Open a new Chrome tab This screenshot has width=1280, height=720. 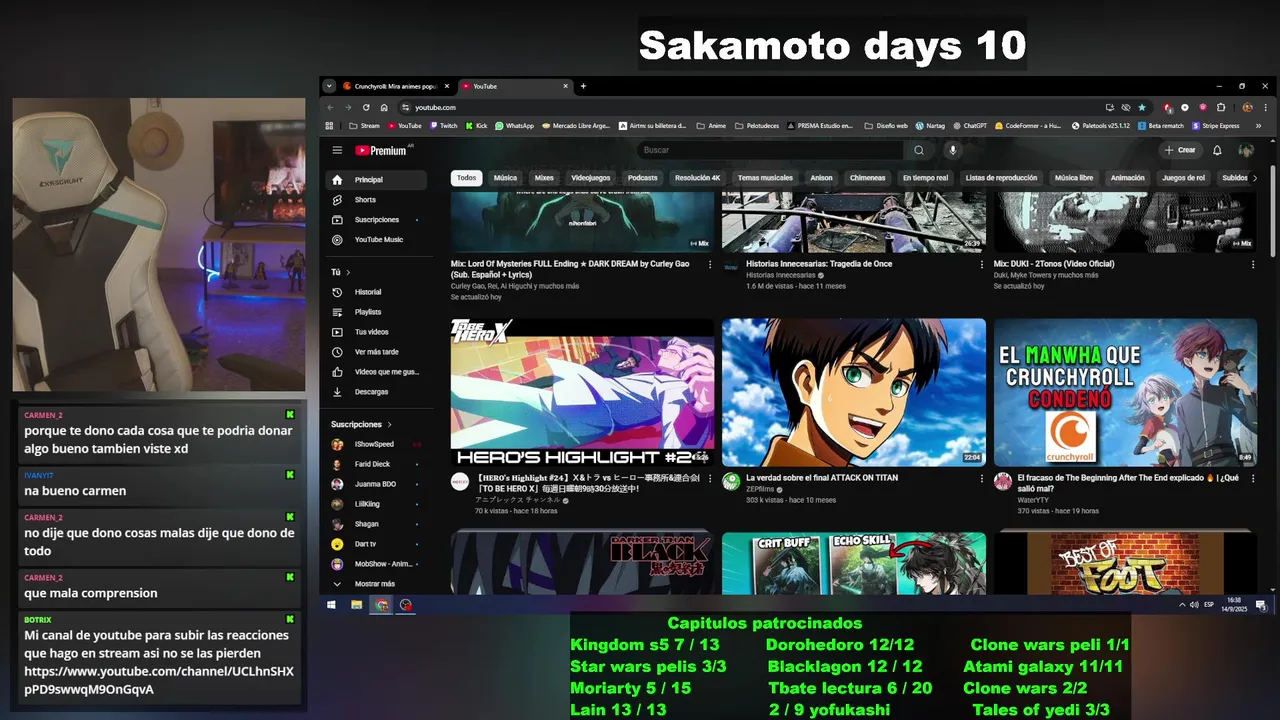(x=583, y=86)
